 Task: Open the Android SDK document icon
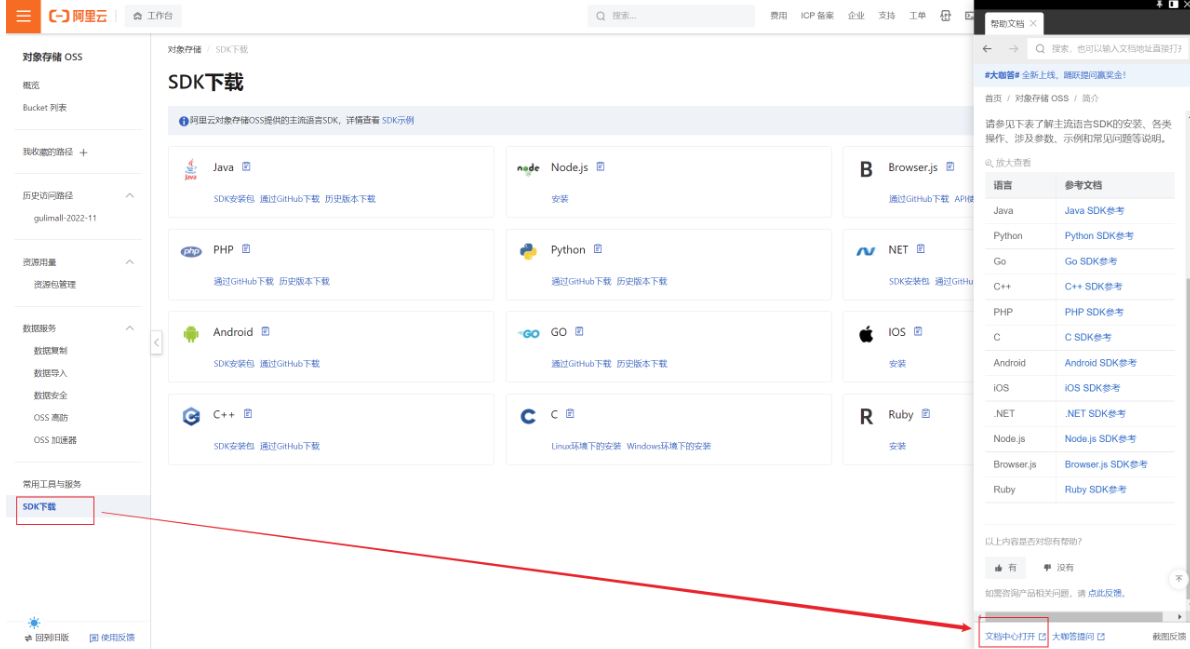coord(266,331)
